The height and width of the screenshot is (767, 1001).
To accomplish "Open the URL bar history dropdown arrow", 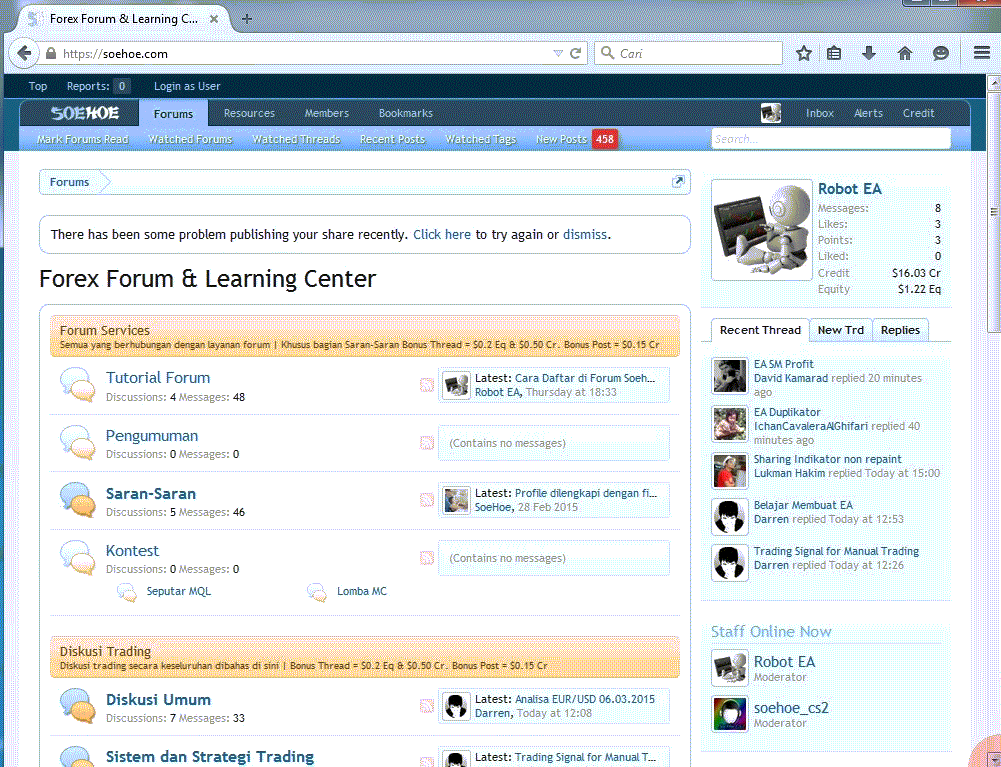I will pyautogui.click(x=558, y=54).
